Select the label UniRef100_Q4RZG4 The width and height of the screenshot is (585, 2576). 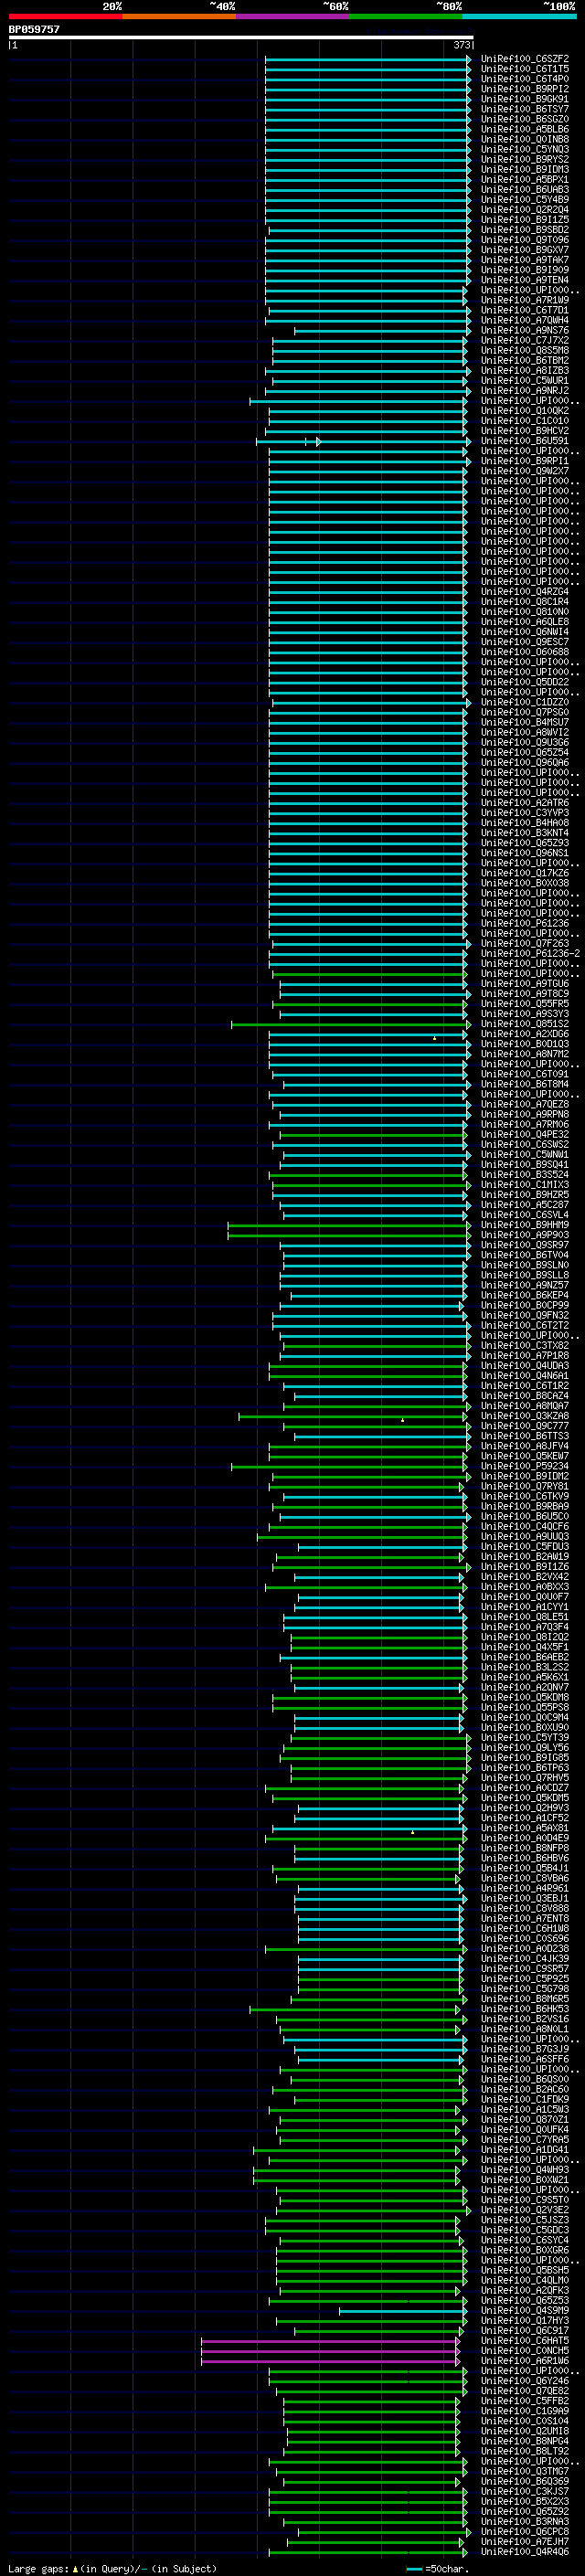coord(525,592)
